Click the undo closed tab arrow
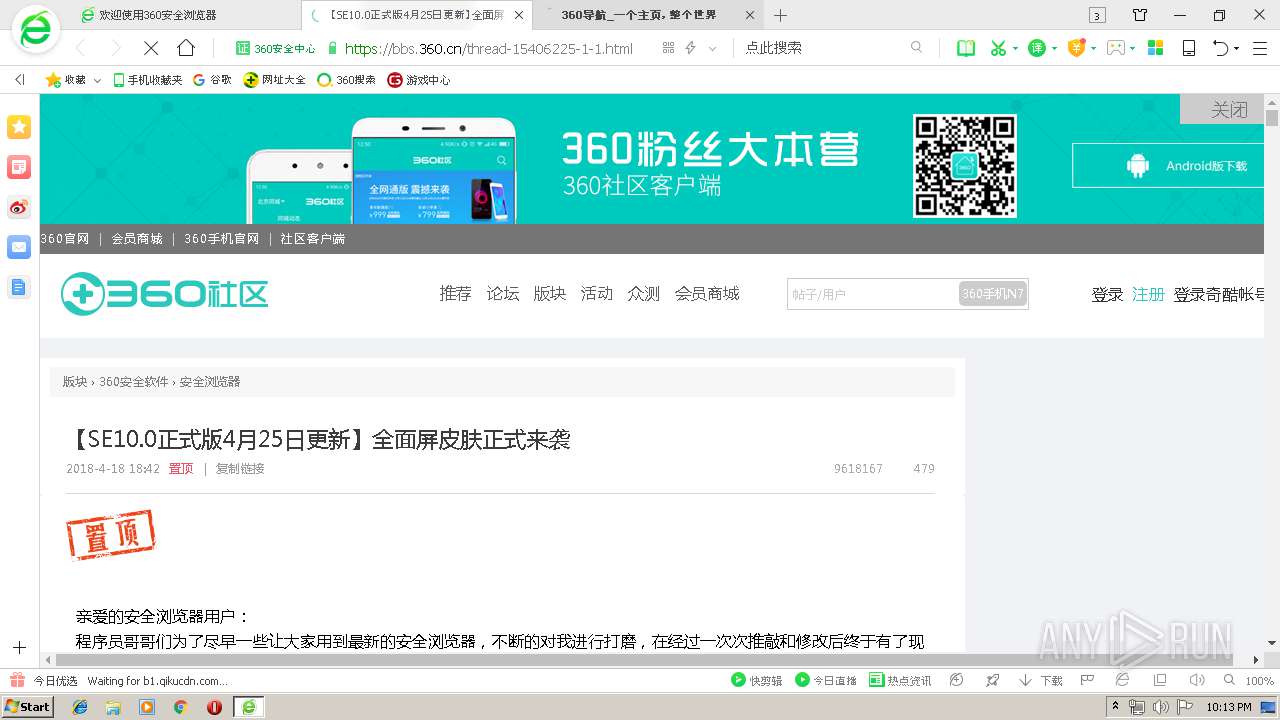This screenshot has width=1280, height=720. coord(1221,48)
